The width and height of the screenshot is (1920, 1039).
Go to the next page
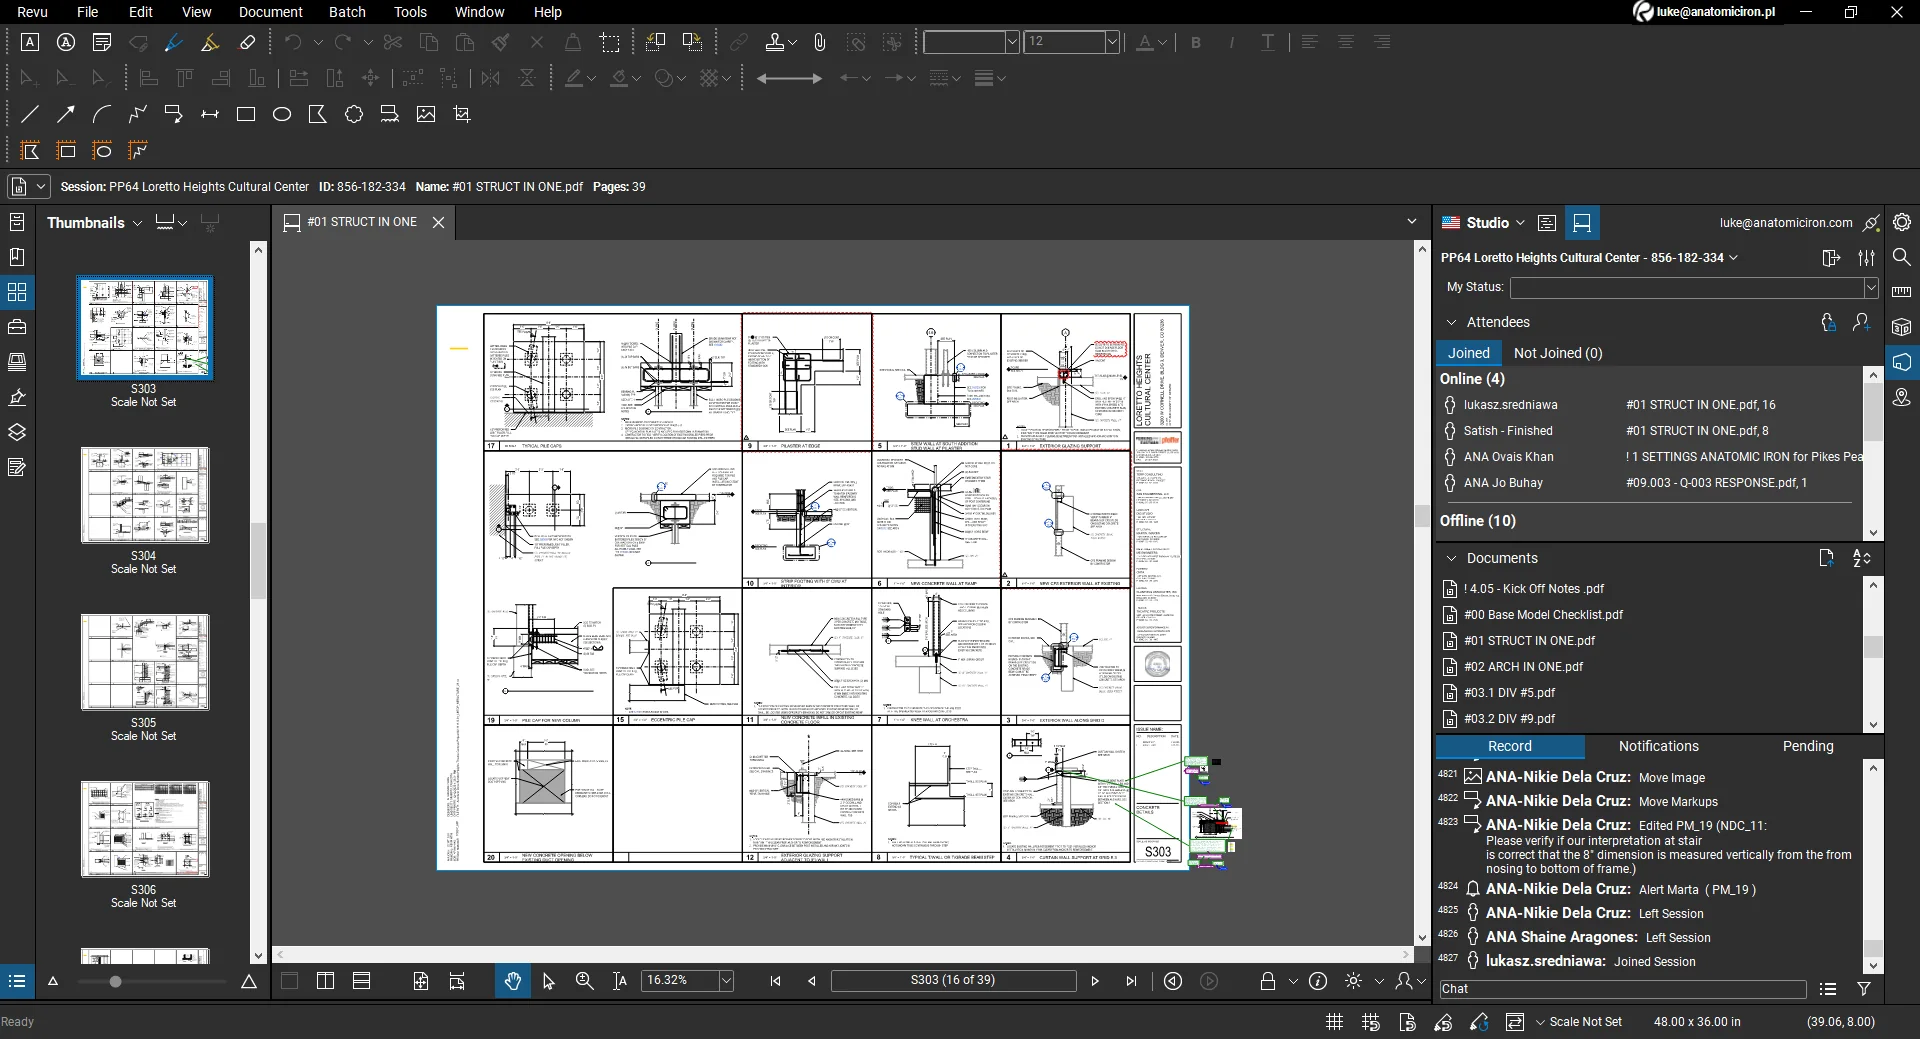1095,981
